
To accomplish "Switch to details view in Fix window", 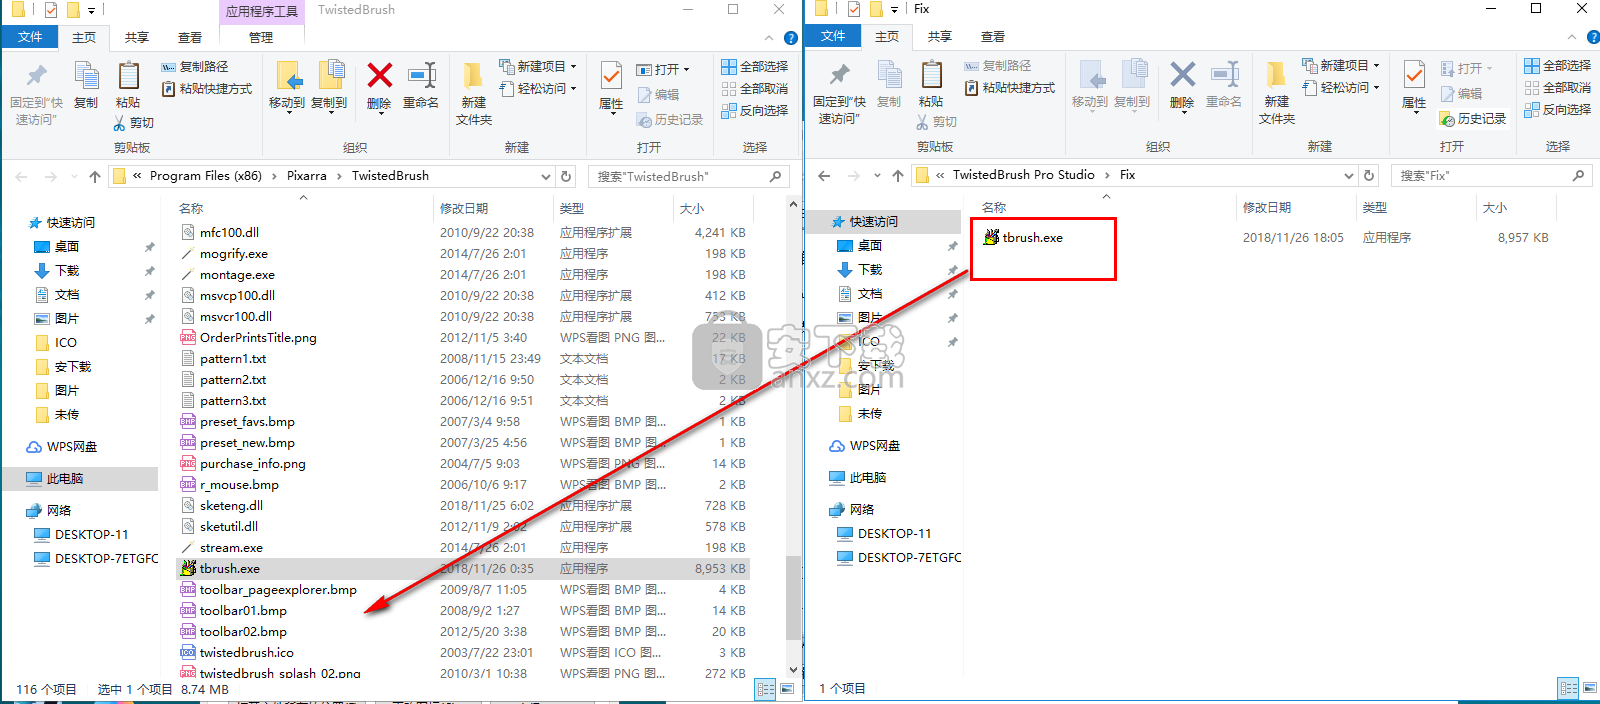I will click(1569, 688).
